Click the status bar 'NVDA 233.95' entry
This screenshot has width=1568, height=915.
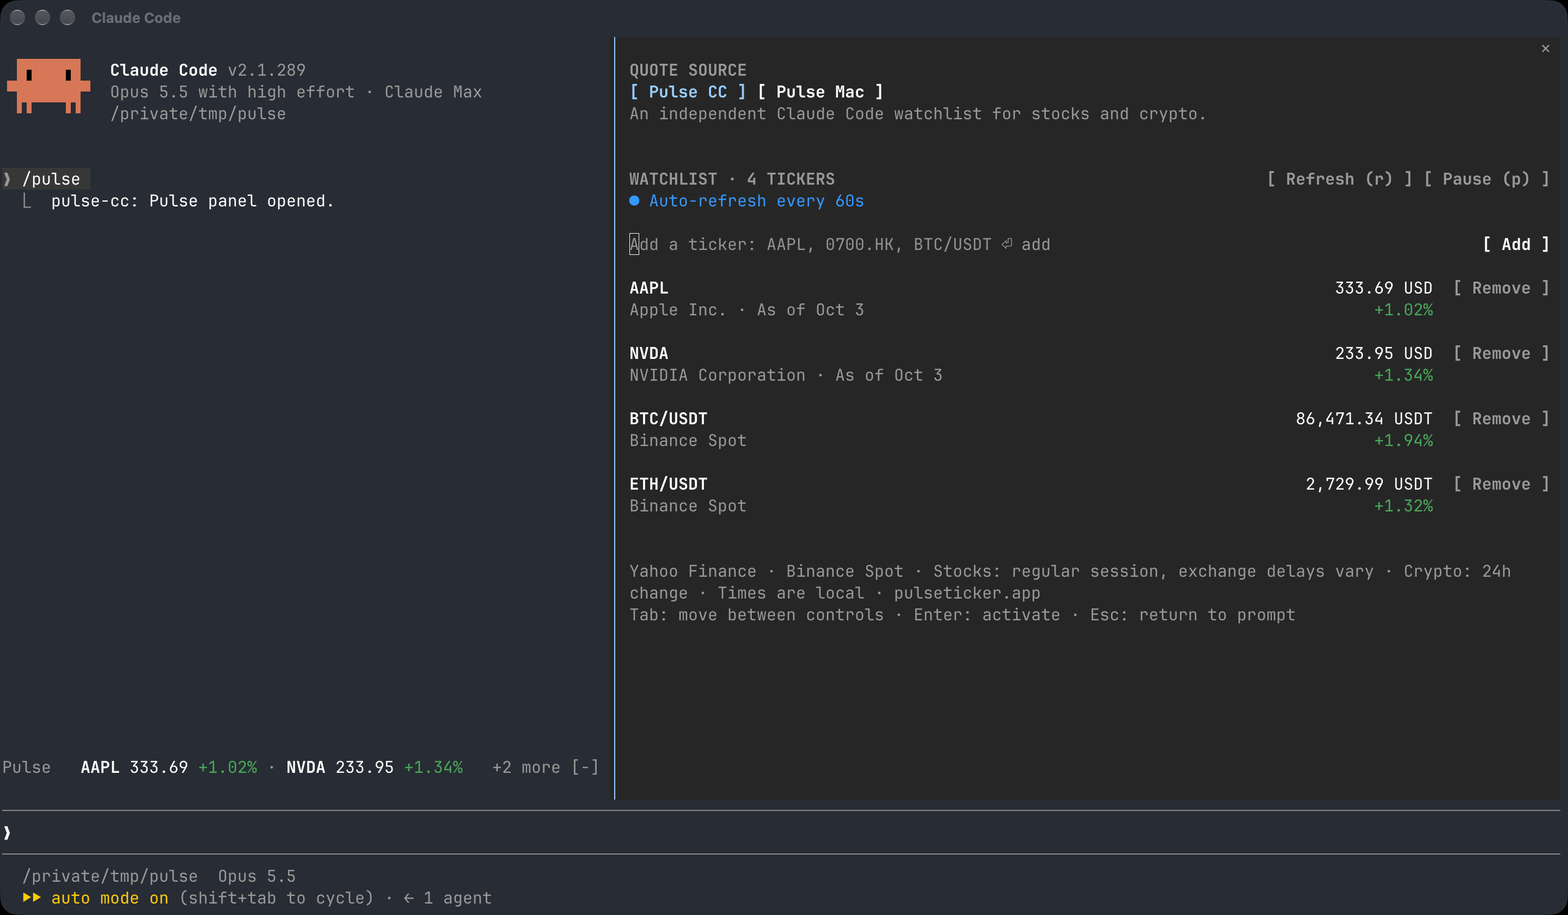coord(340,767)
